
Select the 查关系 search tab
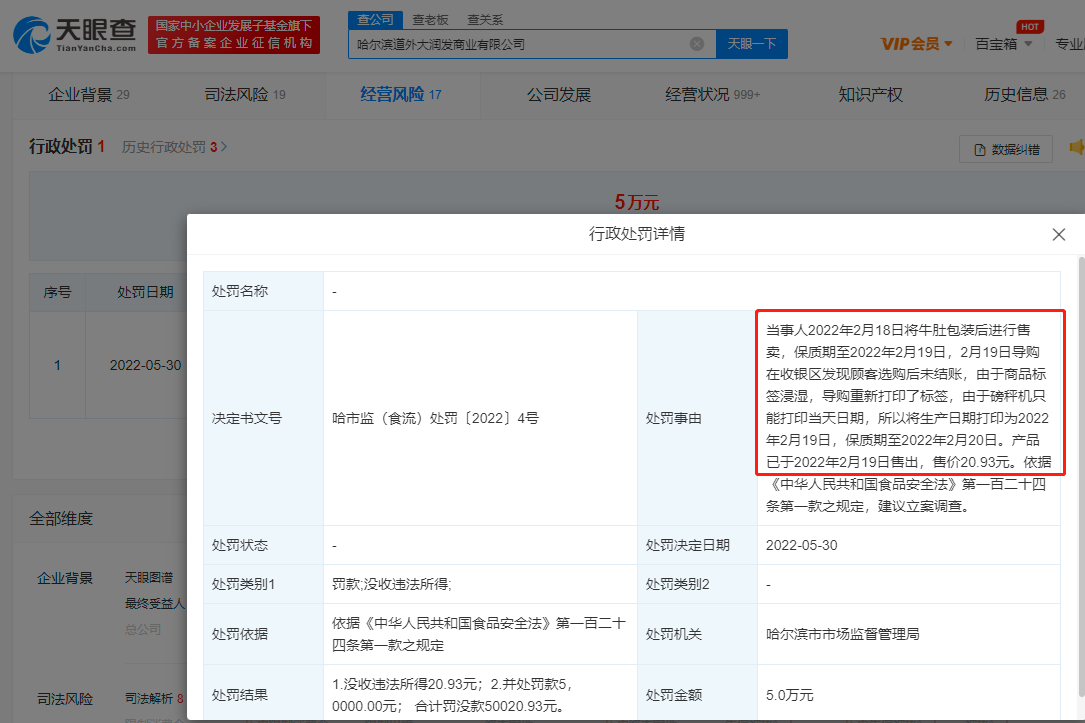[485, 19]
